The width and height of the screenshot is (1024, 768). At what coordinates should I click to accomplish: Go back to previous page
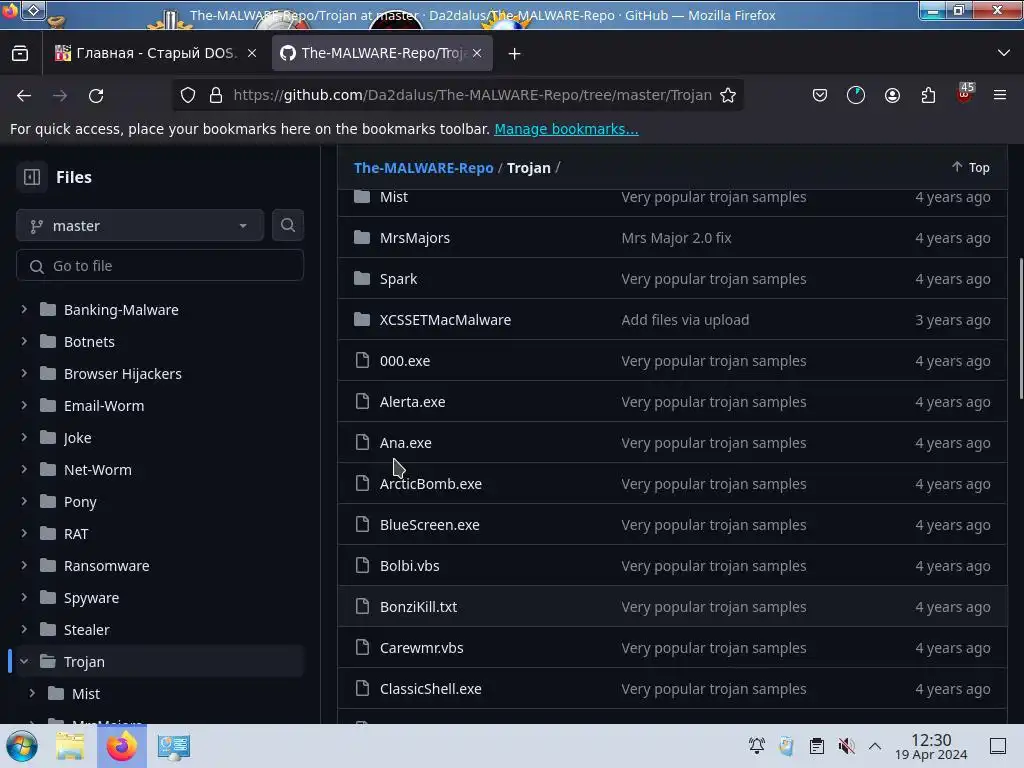tap(24, 95)
